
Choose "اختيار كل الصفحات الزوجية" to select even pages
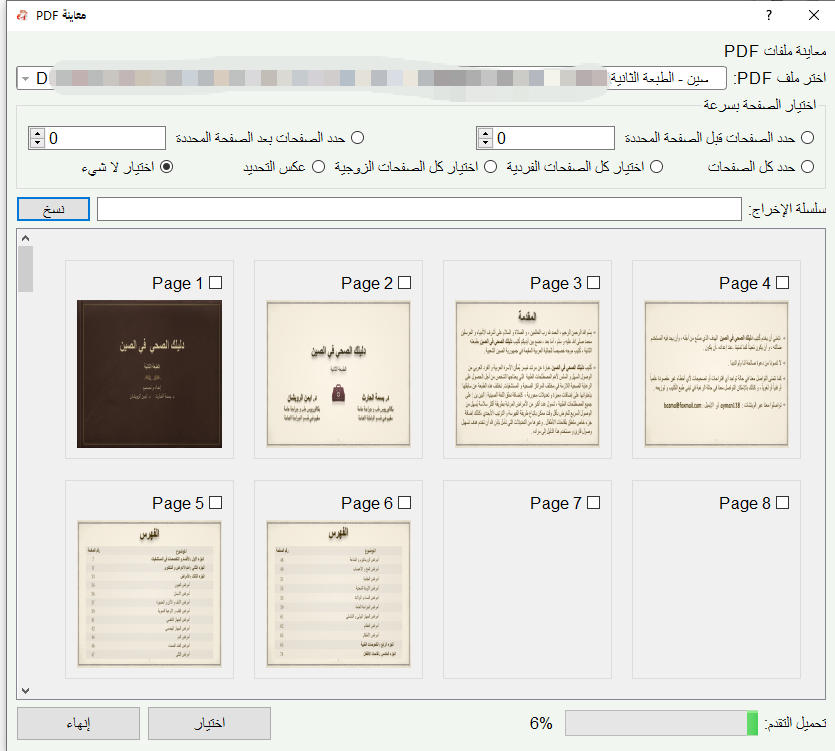[489, 167]
